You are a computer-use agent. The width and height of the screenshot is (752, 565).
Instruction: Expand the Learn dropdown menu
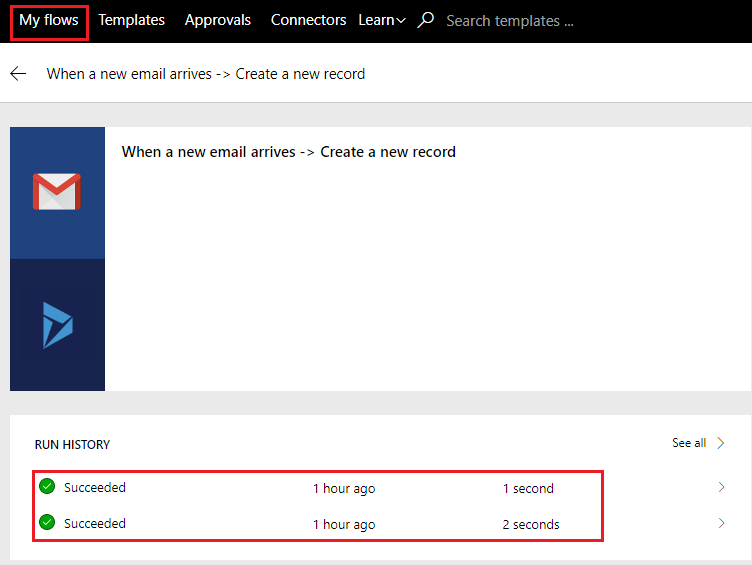coord(382,20)
